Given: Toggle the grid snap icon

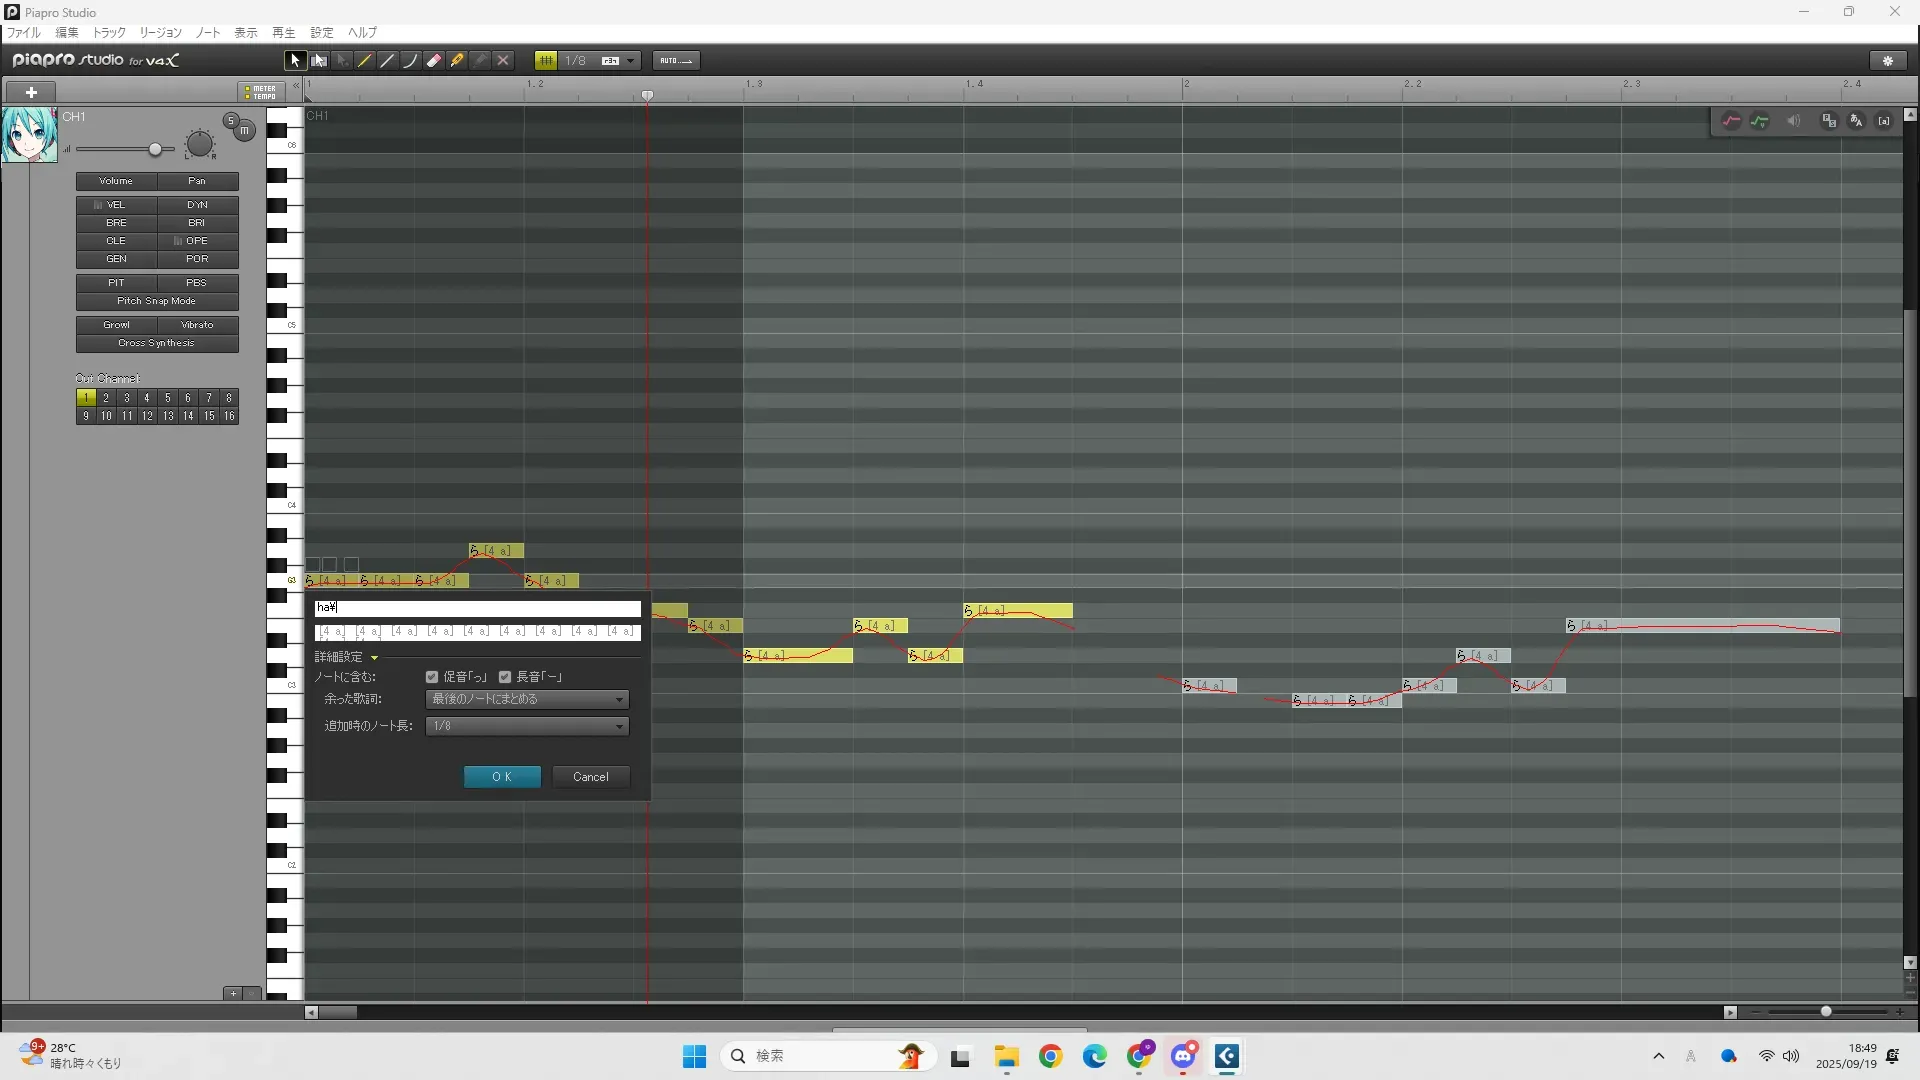Looking at the screenshot, I should tap(546, 60).
